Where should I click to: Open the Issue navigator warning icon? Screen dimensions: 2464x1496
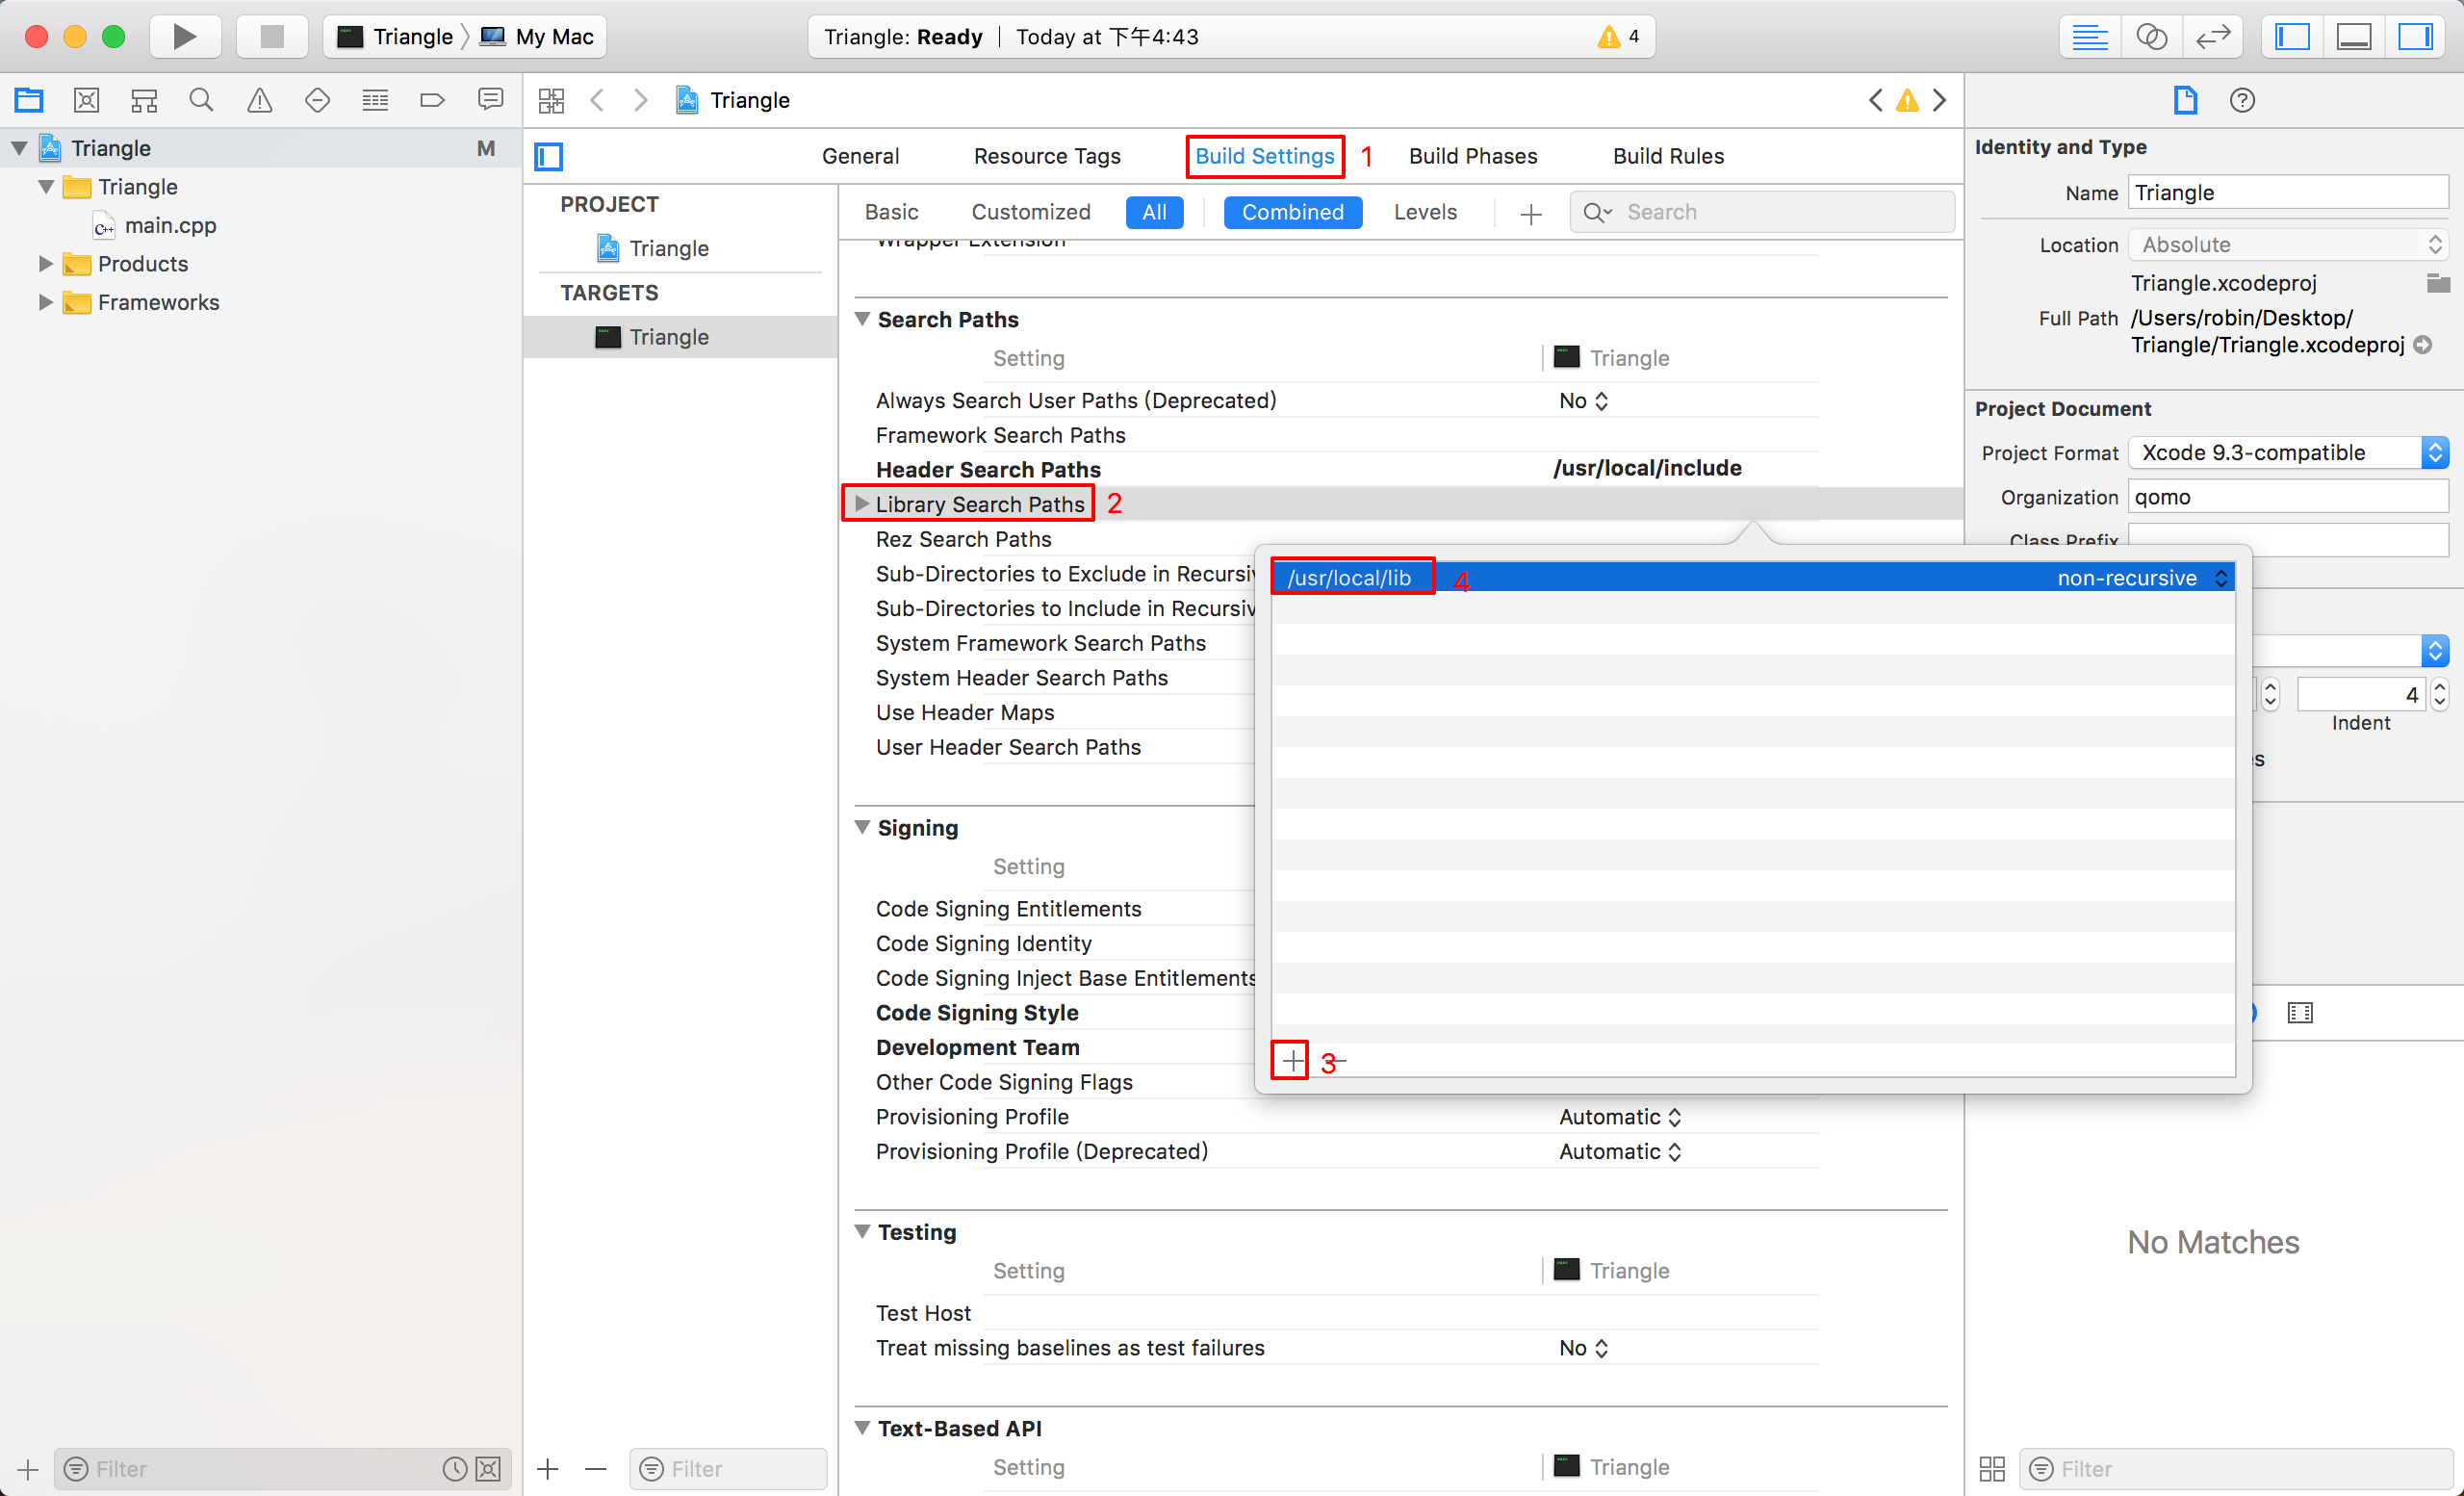(259, 100)
